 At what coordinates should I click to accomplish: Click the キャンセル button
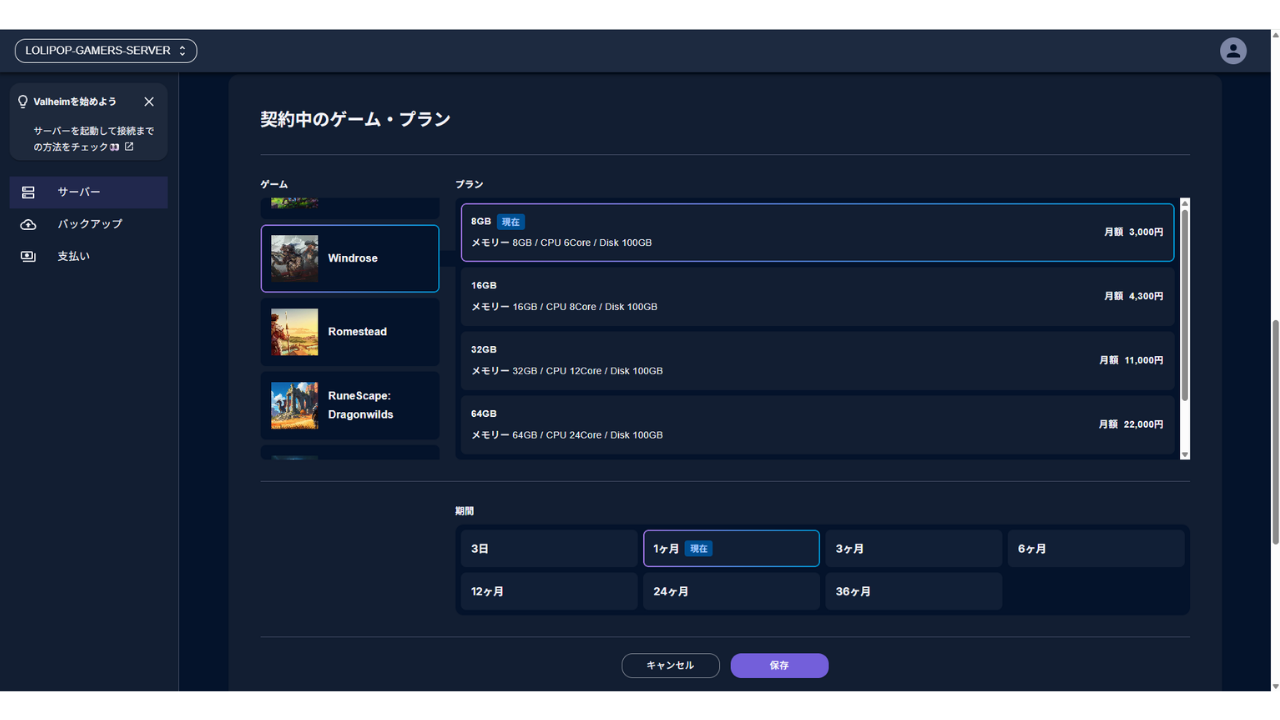click(x=670, y=666)
